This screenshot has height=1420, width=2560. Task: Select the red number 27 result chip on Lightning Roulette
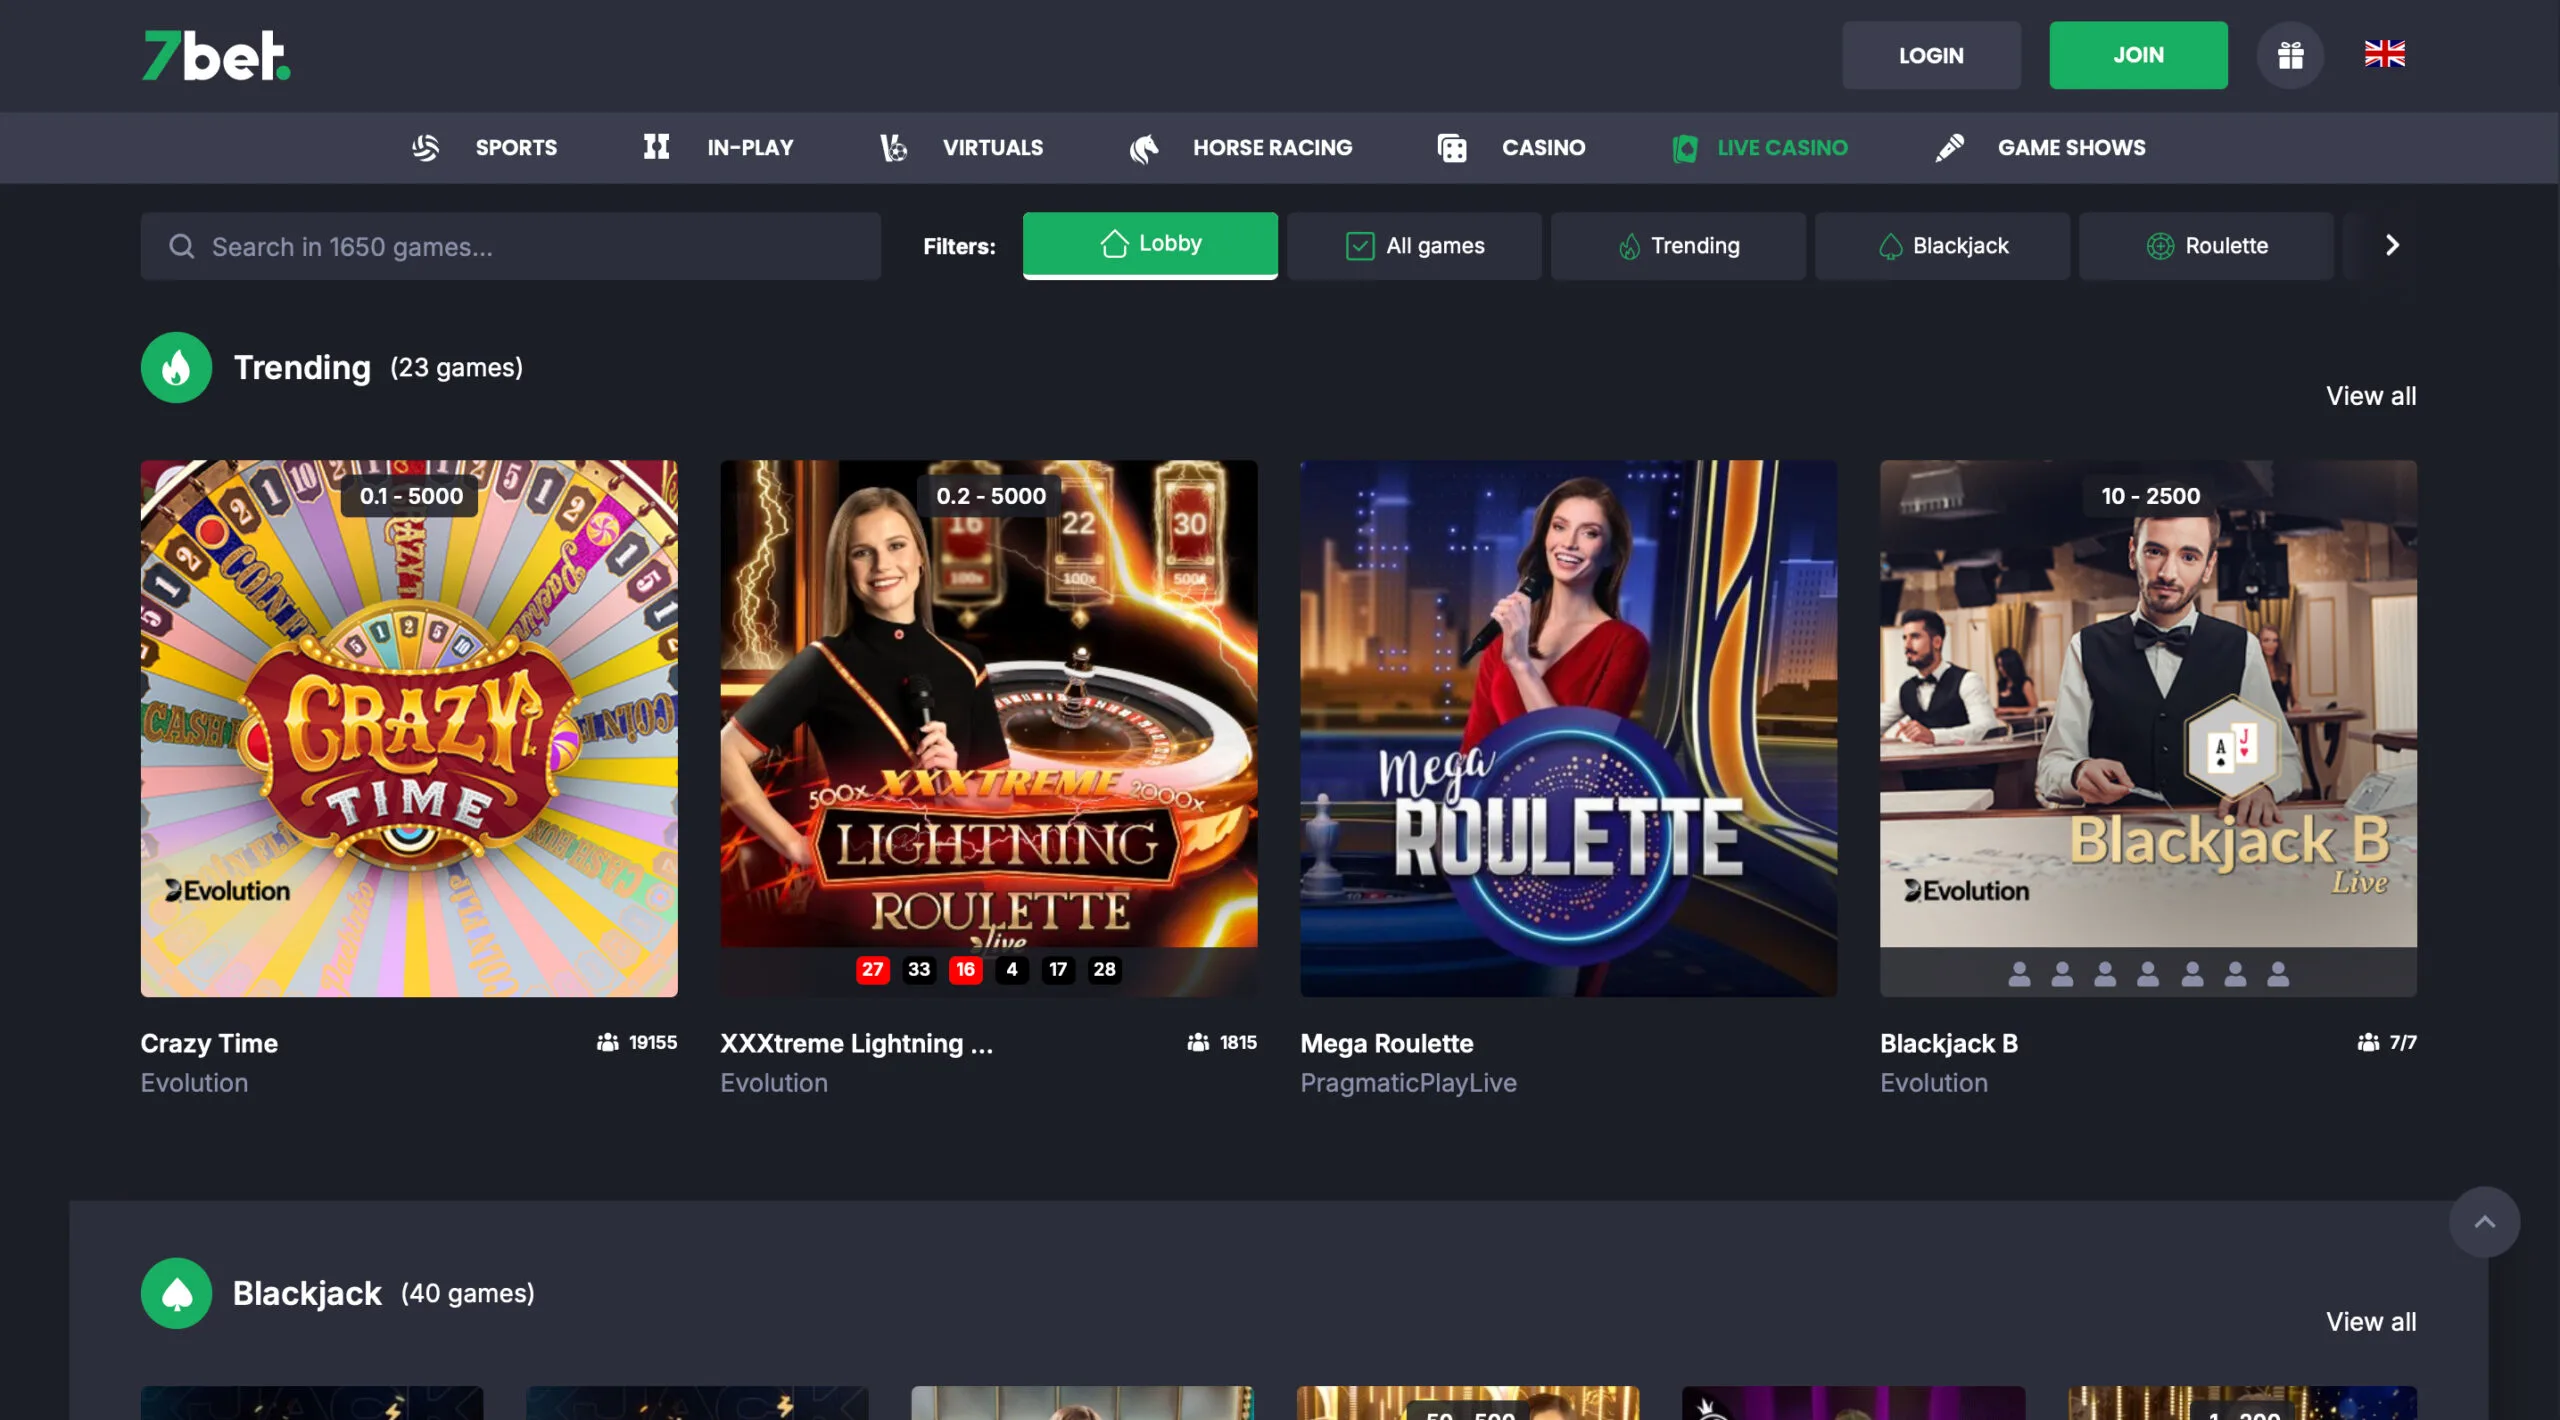click(x=872, y=969)
